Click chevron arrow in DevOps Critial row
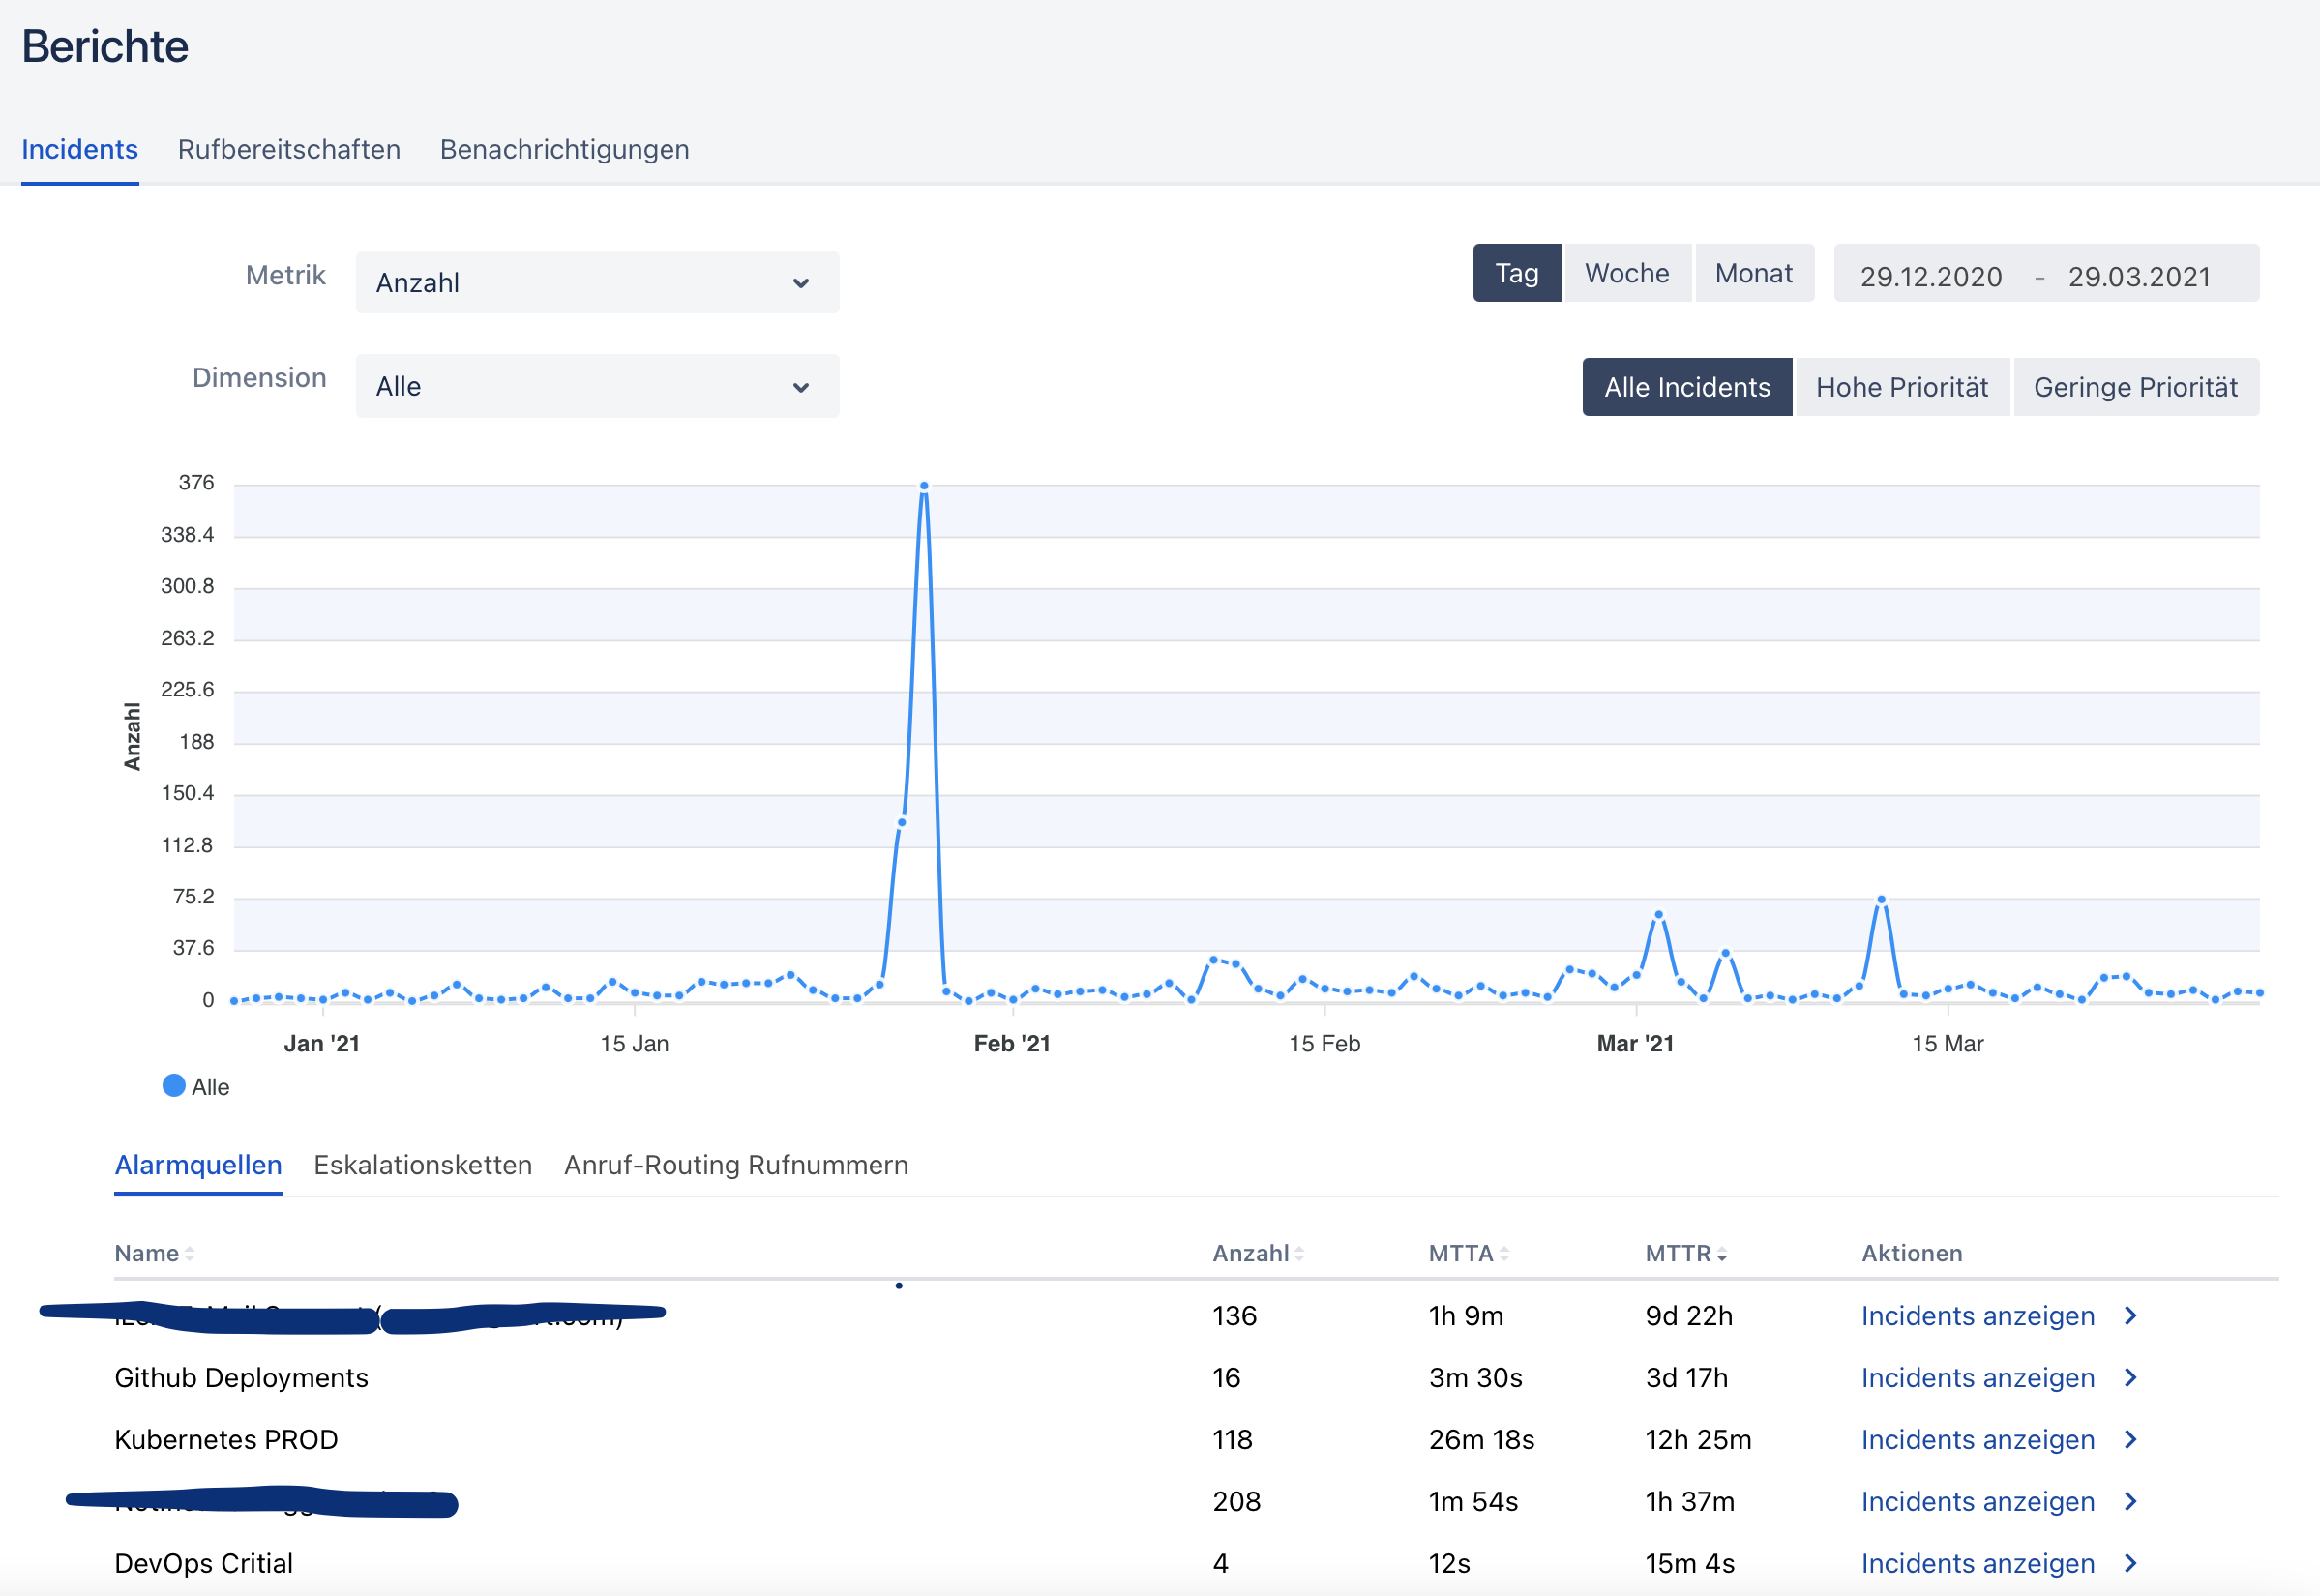 (x=2131, y=1563)
